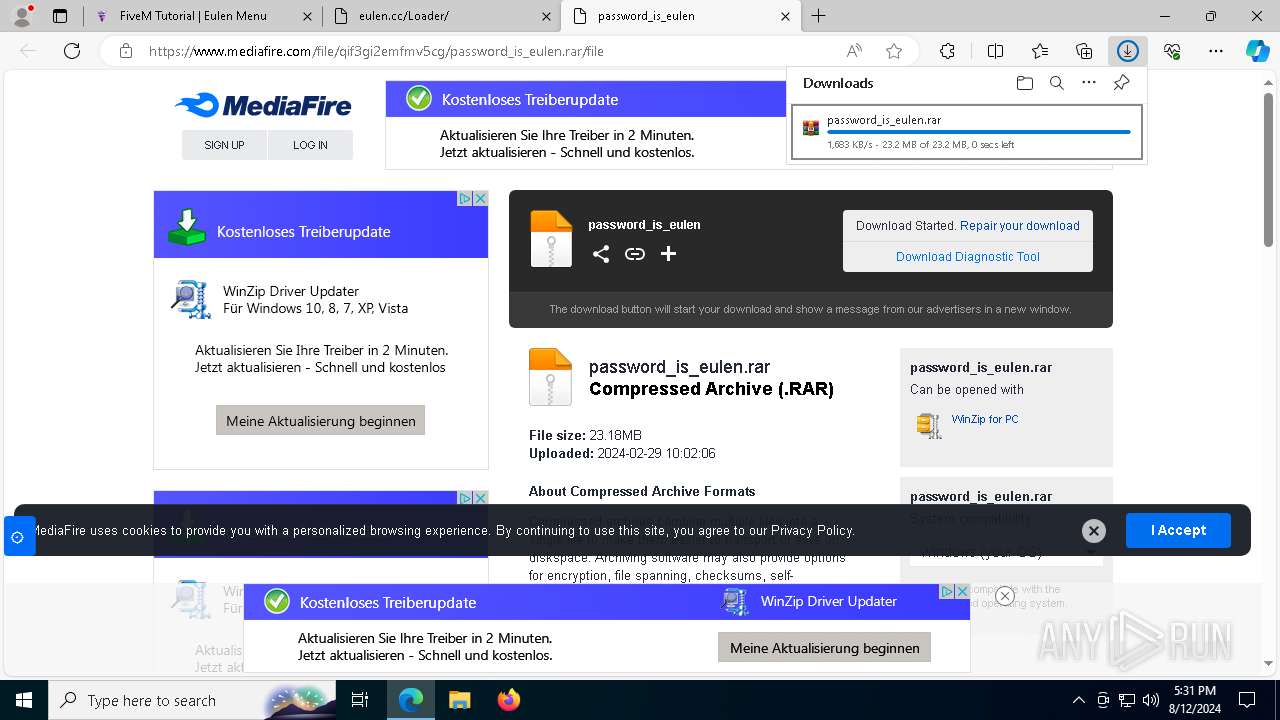Click Repair your download link
Screen dimensions: 1280x720
coord(1020,226)
